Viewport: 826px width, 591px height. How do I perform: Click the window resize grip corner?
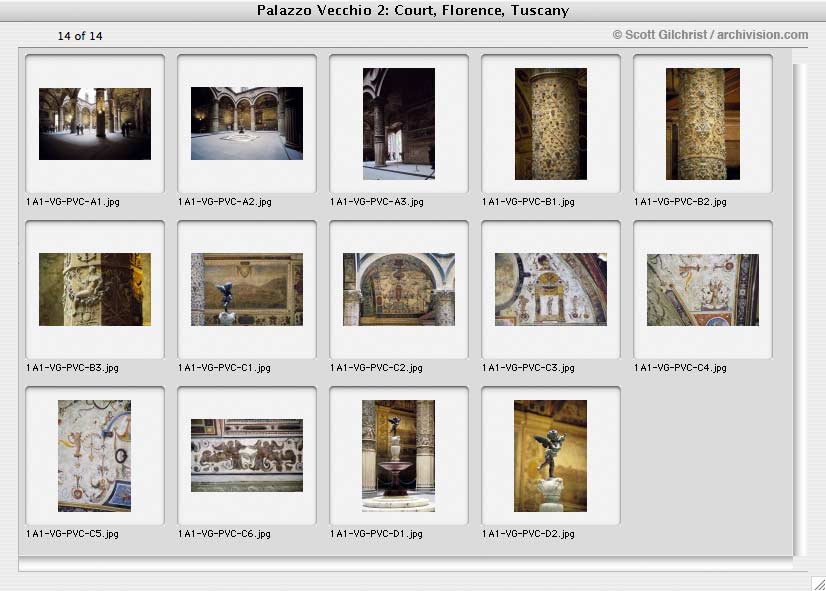pyautogui.click(x=818, y=583)
